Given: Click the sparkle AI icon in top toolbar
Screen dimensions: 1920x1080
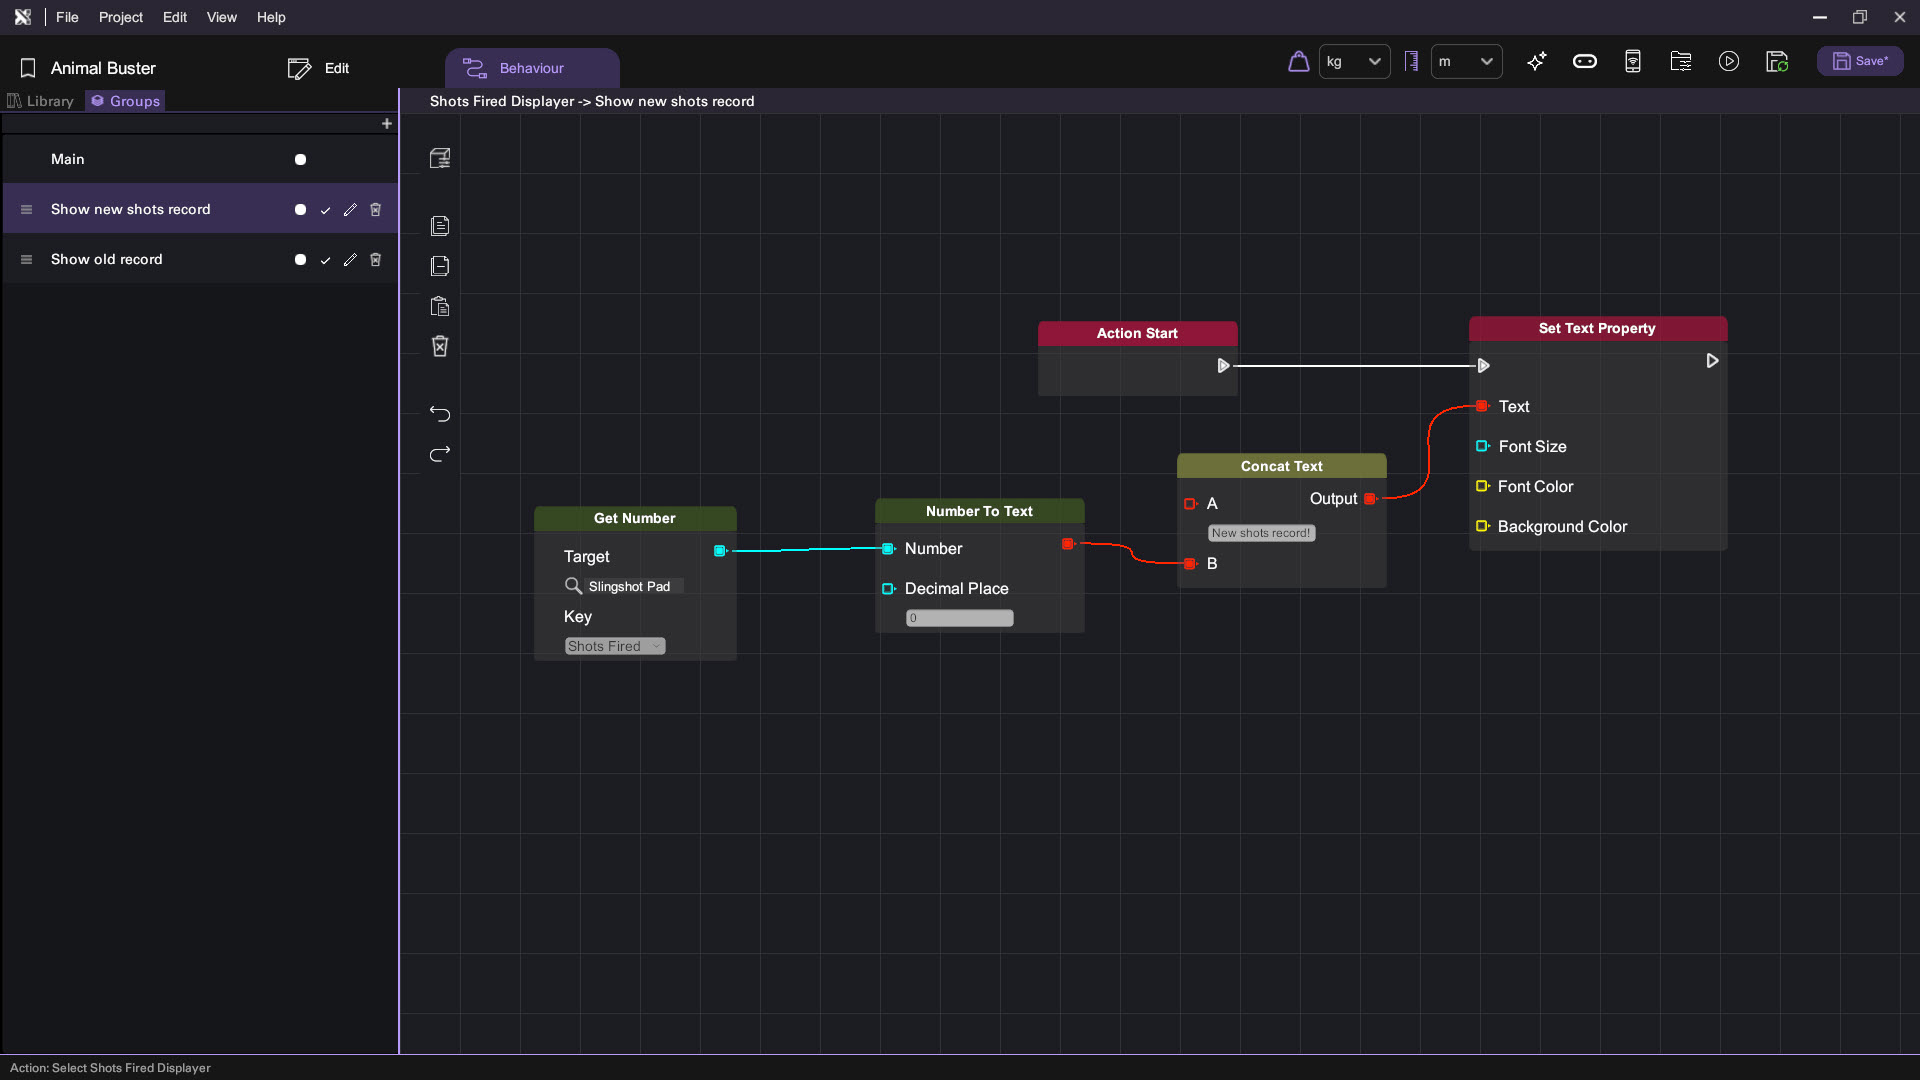Looking at the screenshot, I should coord(1537,62).
